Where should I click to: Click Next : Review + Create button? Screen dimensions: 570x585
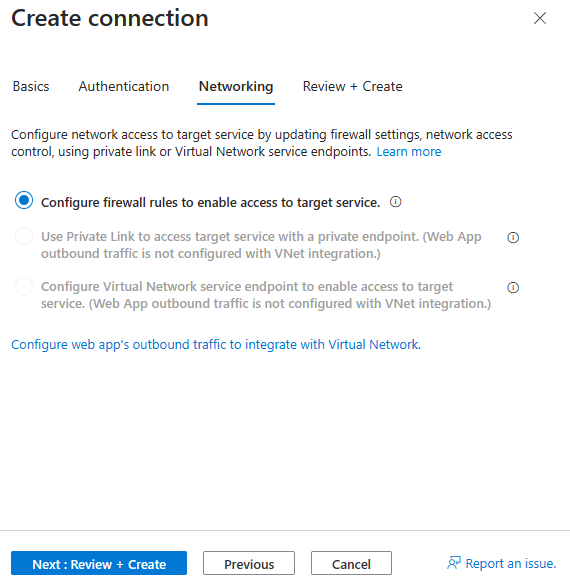[99, 563]
